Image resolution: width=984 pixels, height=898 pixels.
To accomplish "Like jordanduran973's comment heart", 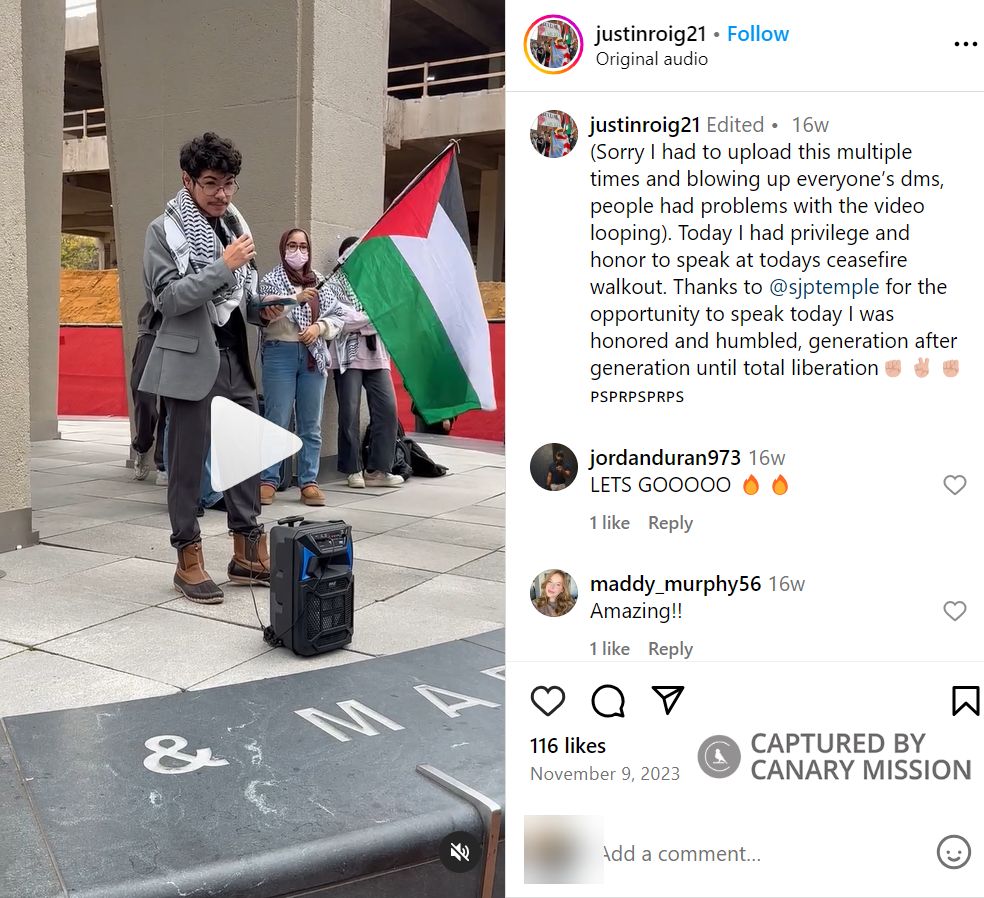I will pos(955,484).
